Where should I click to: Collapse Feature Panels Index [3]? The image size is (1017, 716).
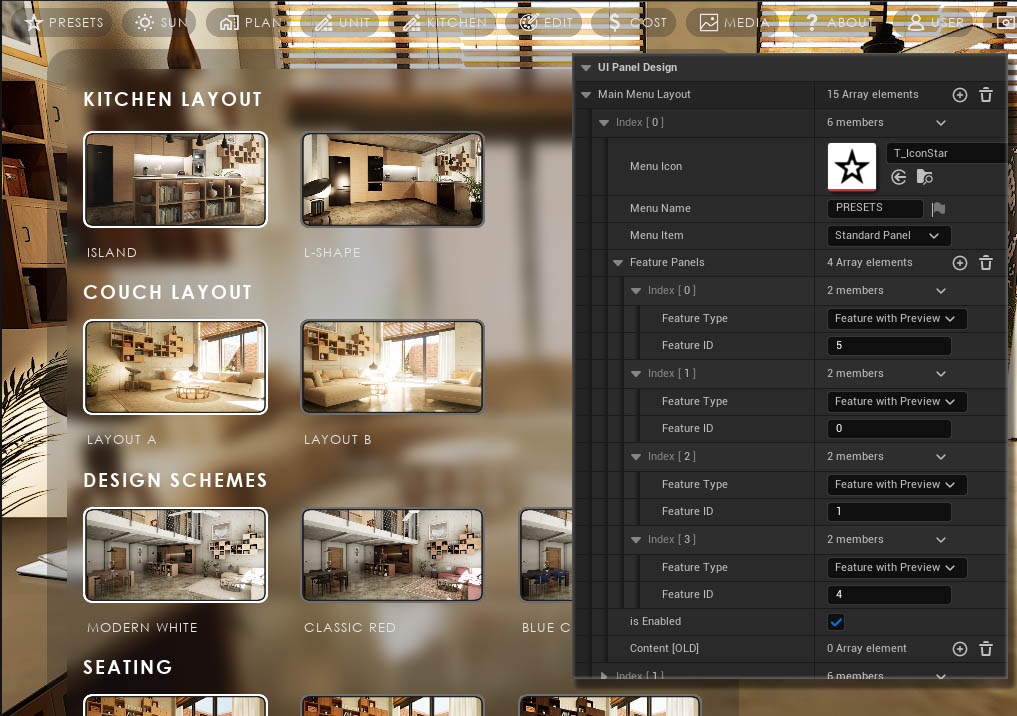click(636, 540)
